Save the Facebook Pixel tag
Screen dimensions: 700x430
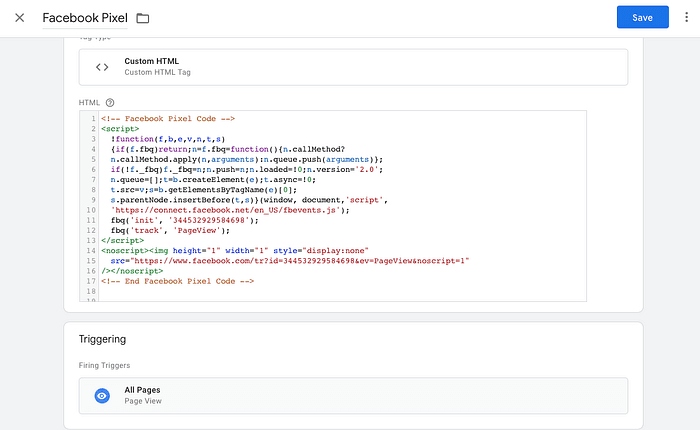coord(642,17)
